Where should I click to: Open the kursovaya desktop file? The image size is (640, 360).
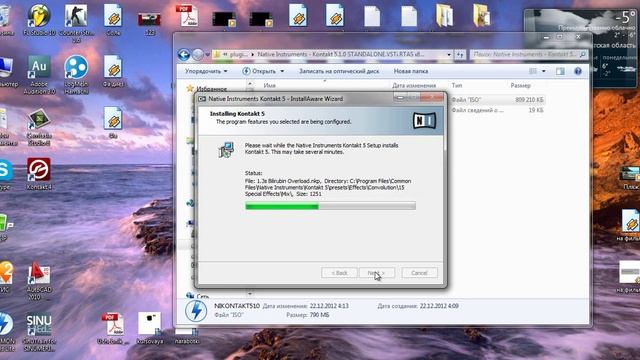tap(149, 327)
